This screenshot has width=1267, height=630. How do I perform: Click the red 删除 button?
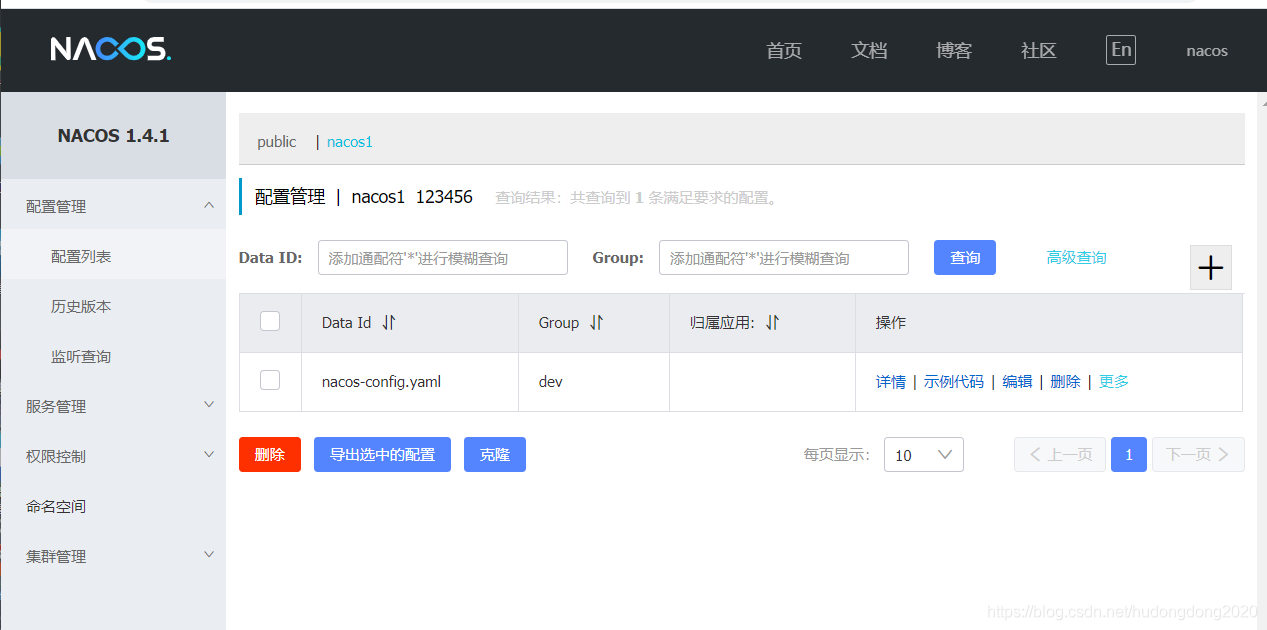(x=270, y=454)
